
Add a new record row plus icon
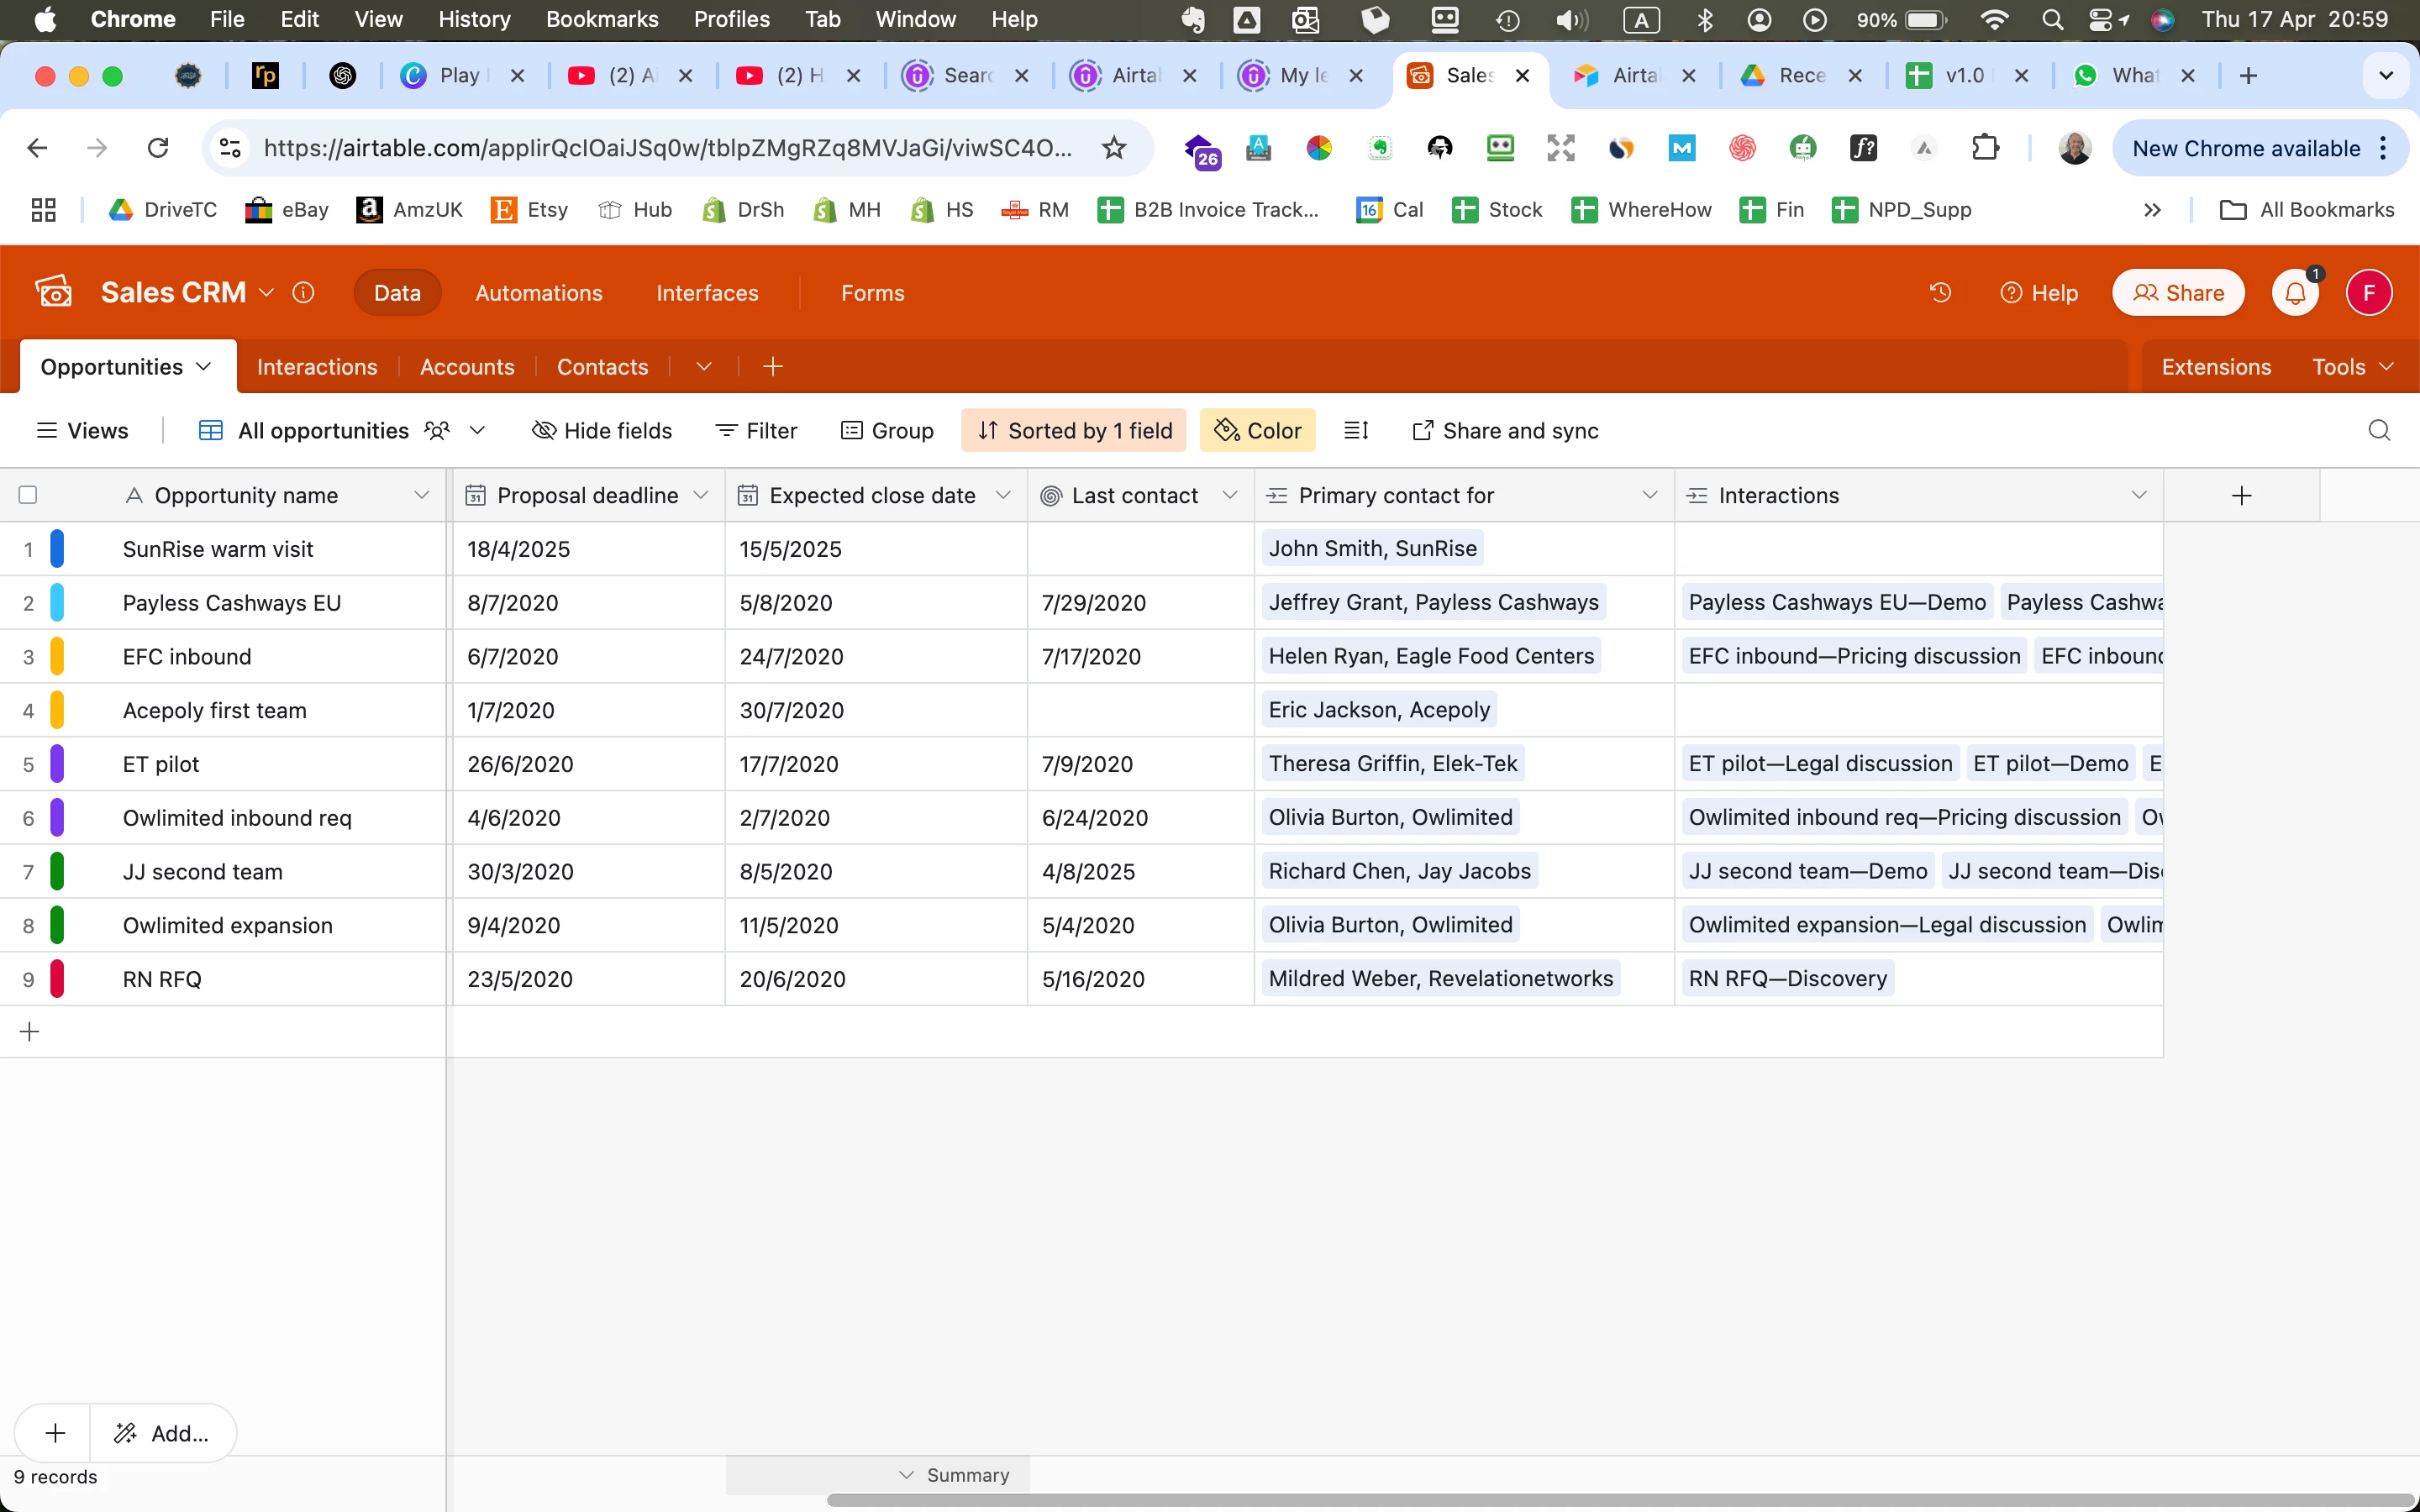coord(30,1032)
